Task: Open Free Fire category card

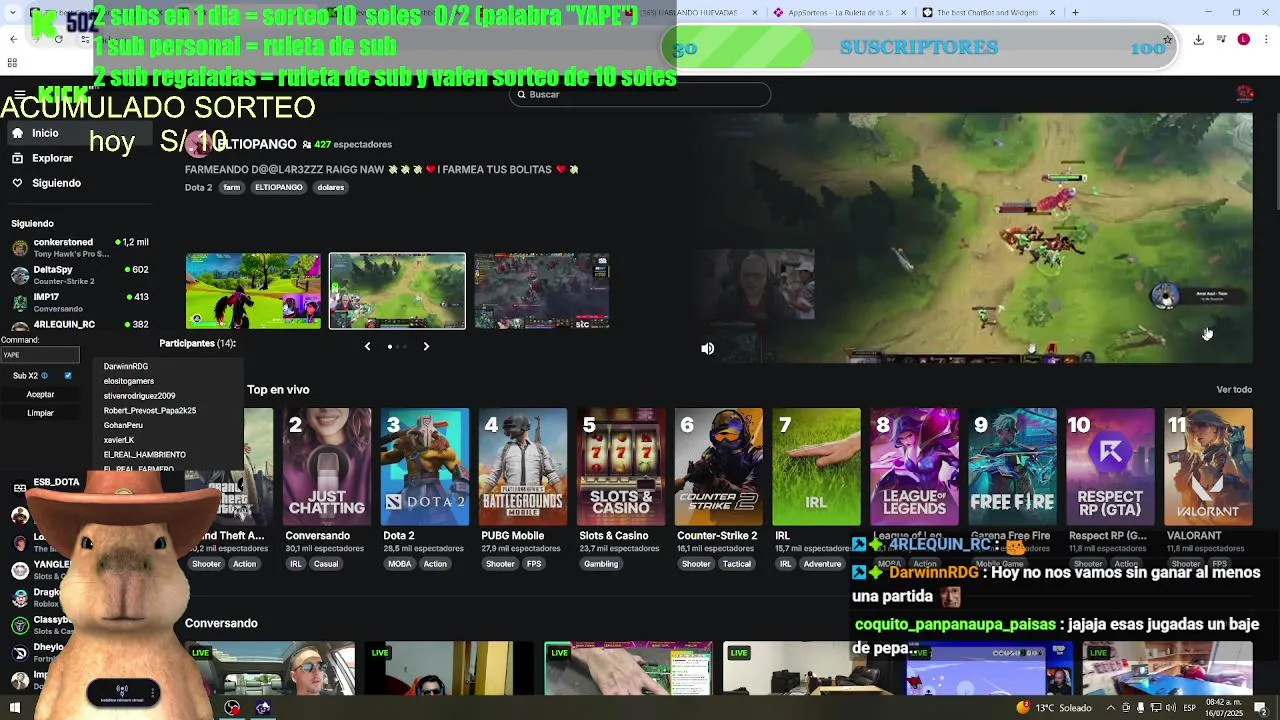Action: 1013,467
